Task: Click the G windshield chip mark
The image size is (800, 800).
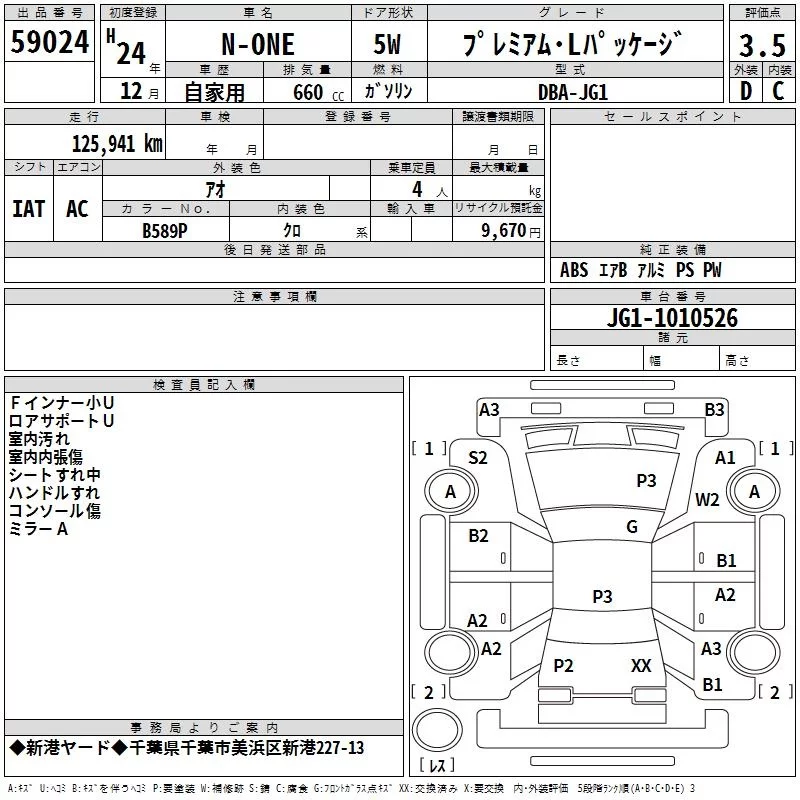Action: (x=632, y=527)
